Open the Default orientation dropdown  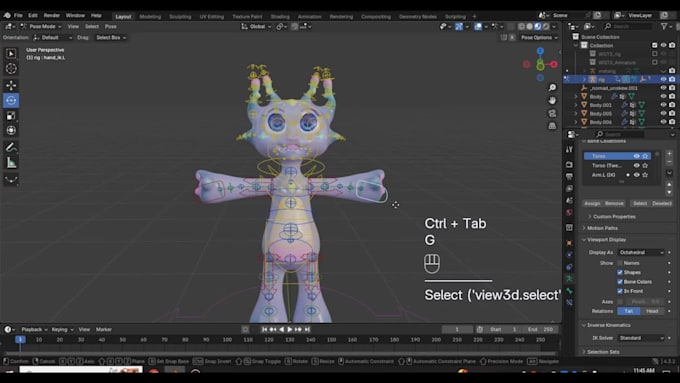pyautogui.click(x=53, y=38)
